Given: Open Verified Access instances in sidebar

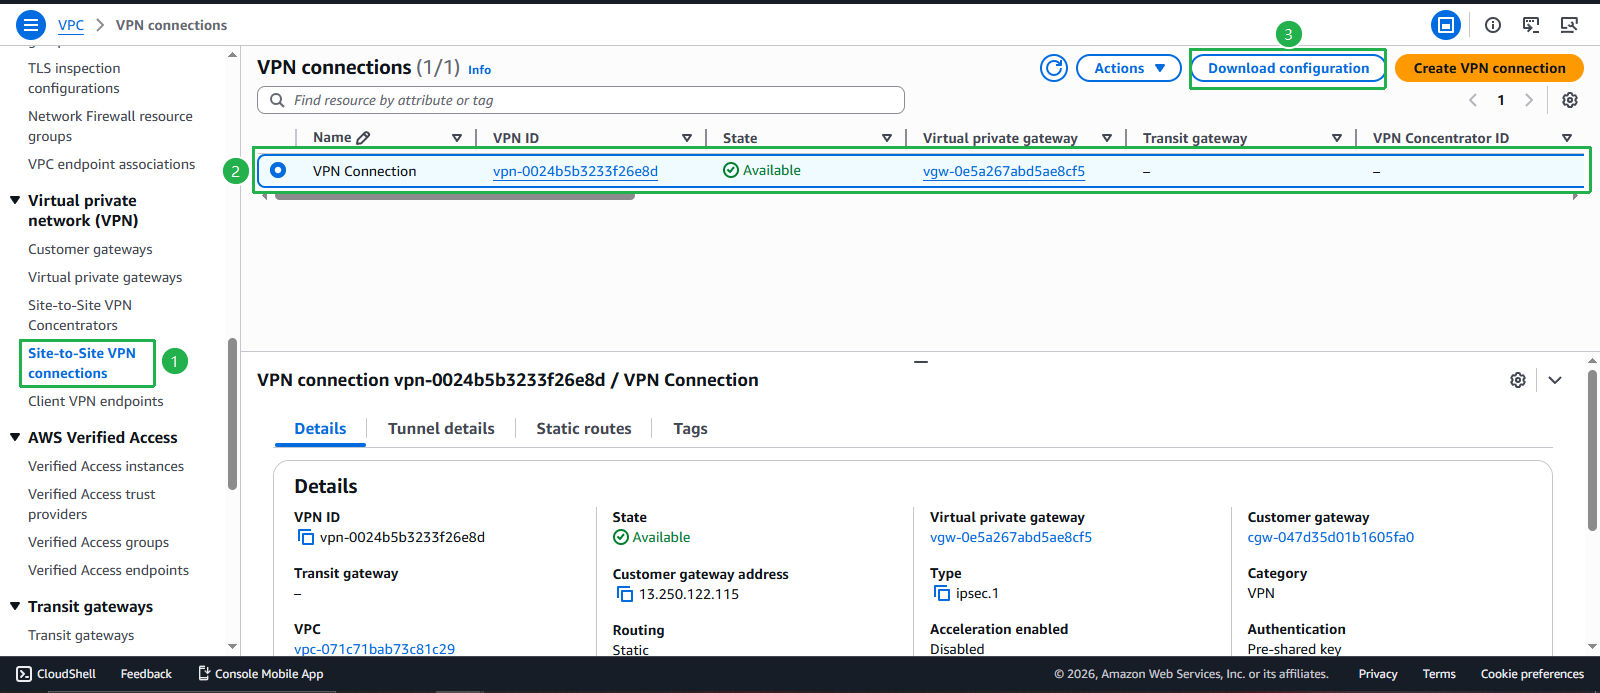Looking at the screenshot, I should [106, 466].
